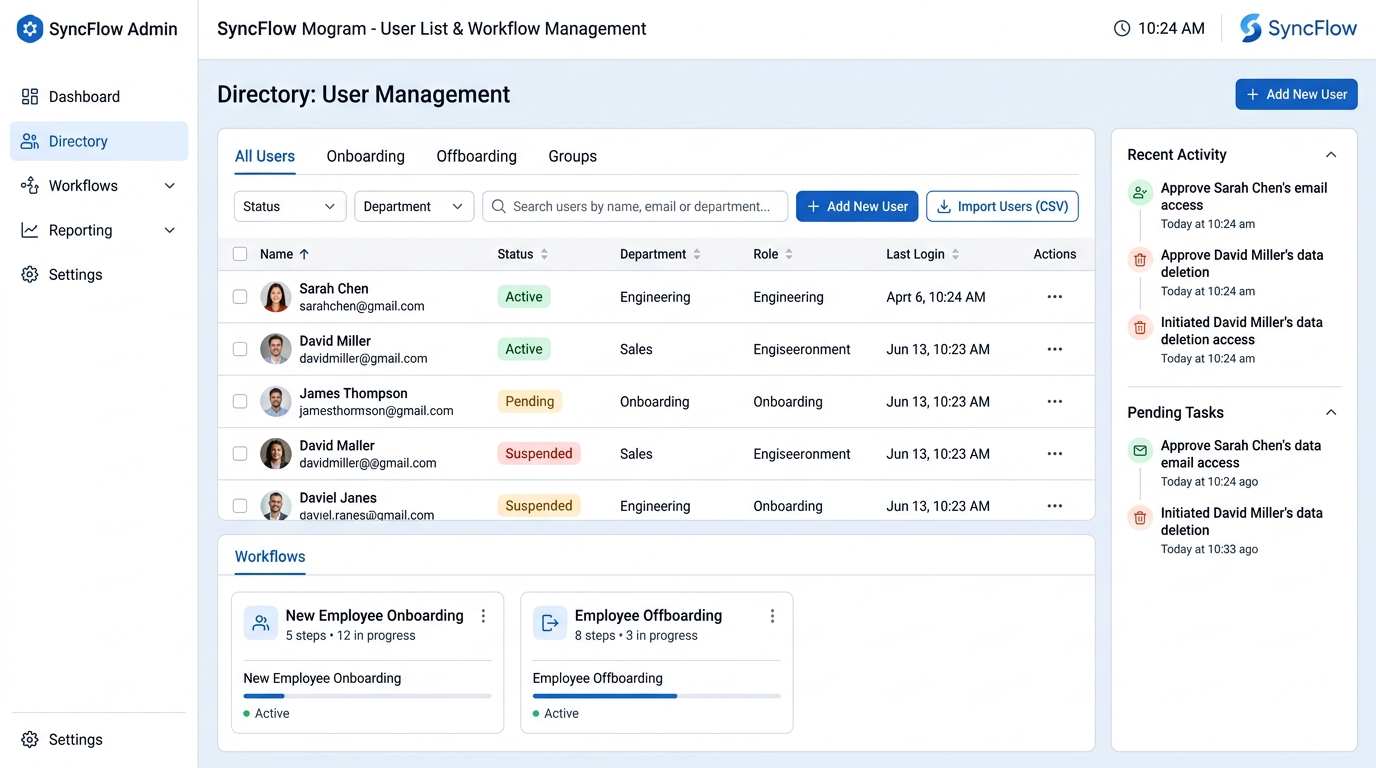Image resolution: width=1376 pixels, height=768 pixels.
Task: Open New Employee Onboarding card options menu
Action: tap(484, 616)
